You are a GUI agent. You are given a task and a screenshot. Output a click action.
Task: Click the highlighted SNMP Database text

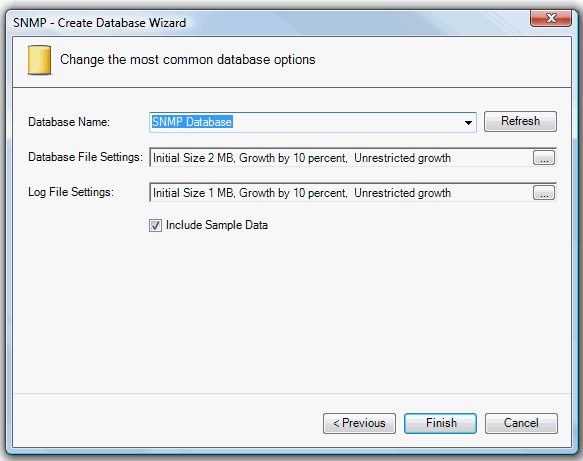[192, 122]
